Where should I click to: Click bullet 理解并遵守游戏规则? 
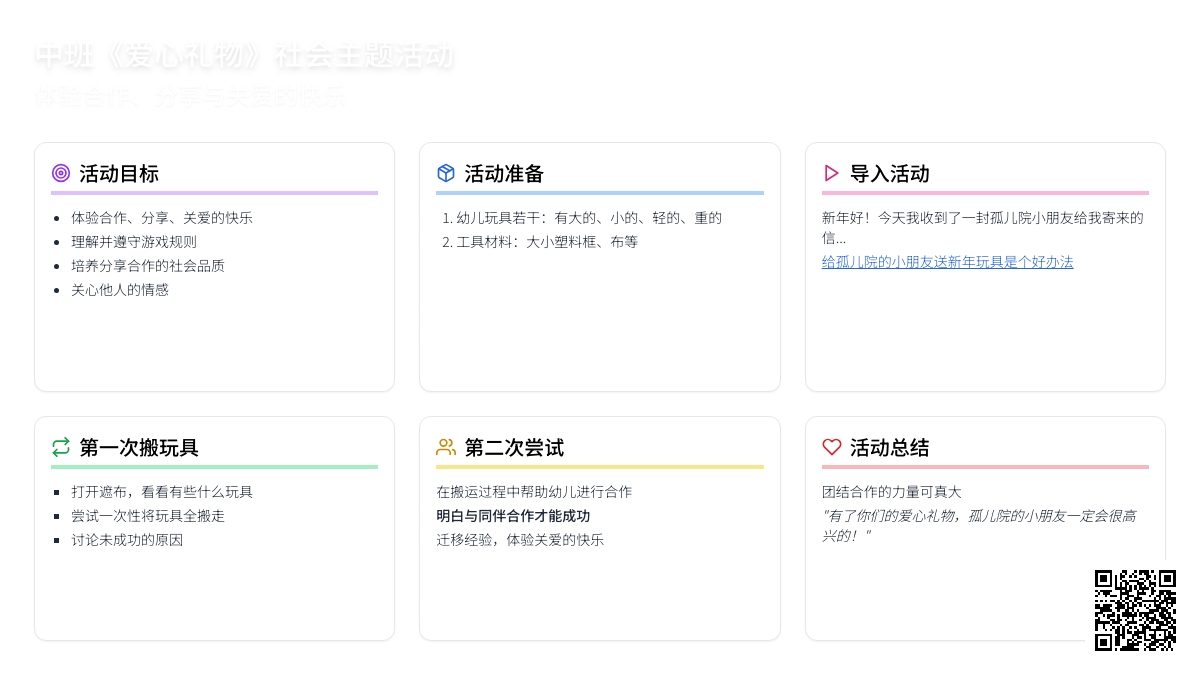[134, 242]
